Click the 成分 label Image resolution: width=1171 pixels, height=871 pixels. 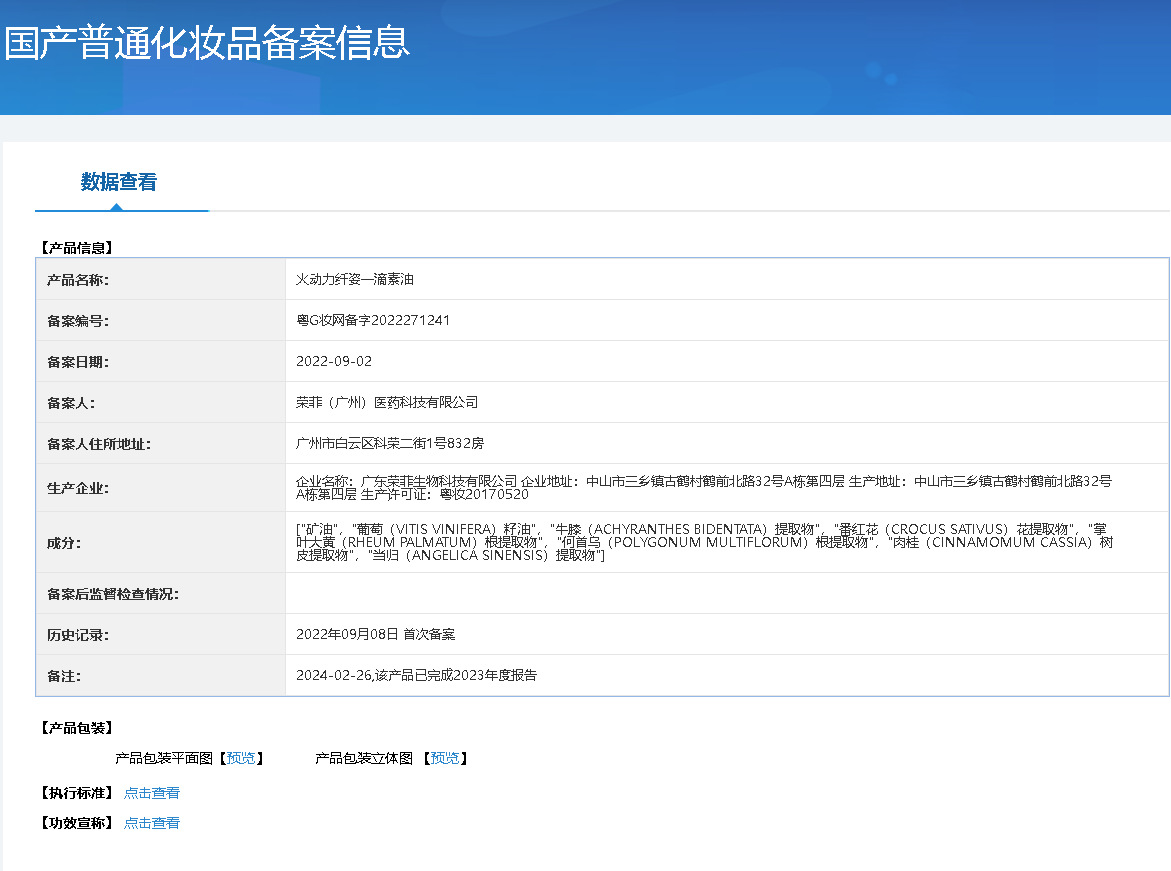(64, 543)
